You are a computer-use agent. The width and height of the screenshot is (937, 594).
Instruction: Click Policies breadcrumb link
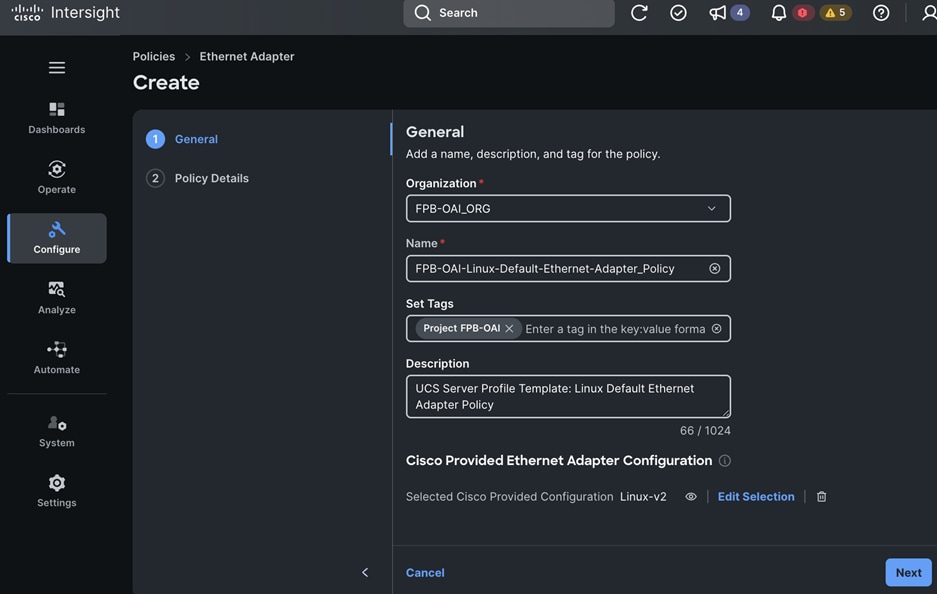click(154, 56)
